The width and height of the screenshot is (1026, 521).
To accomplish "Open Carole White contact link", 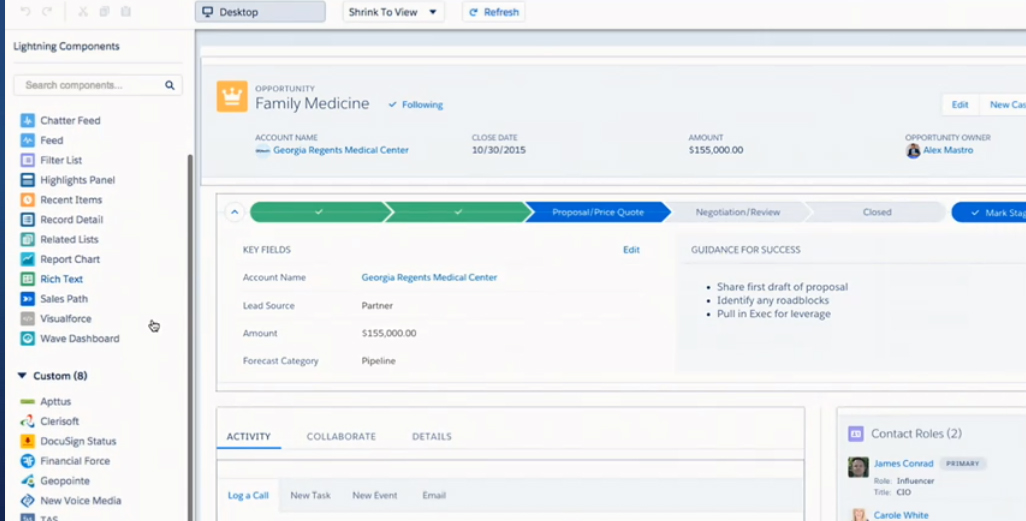I will tap(901, 515).
